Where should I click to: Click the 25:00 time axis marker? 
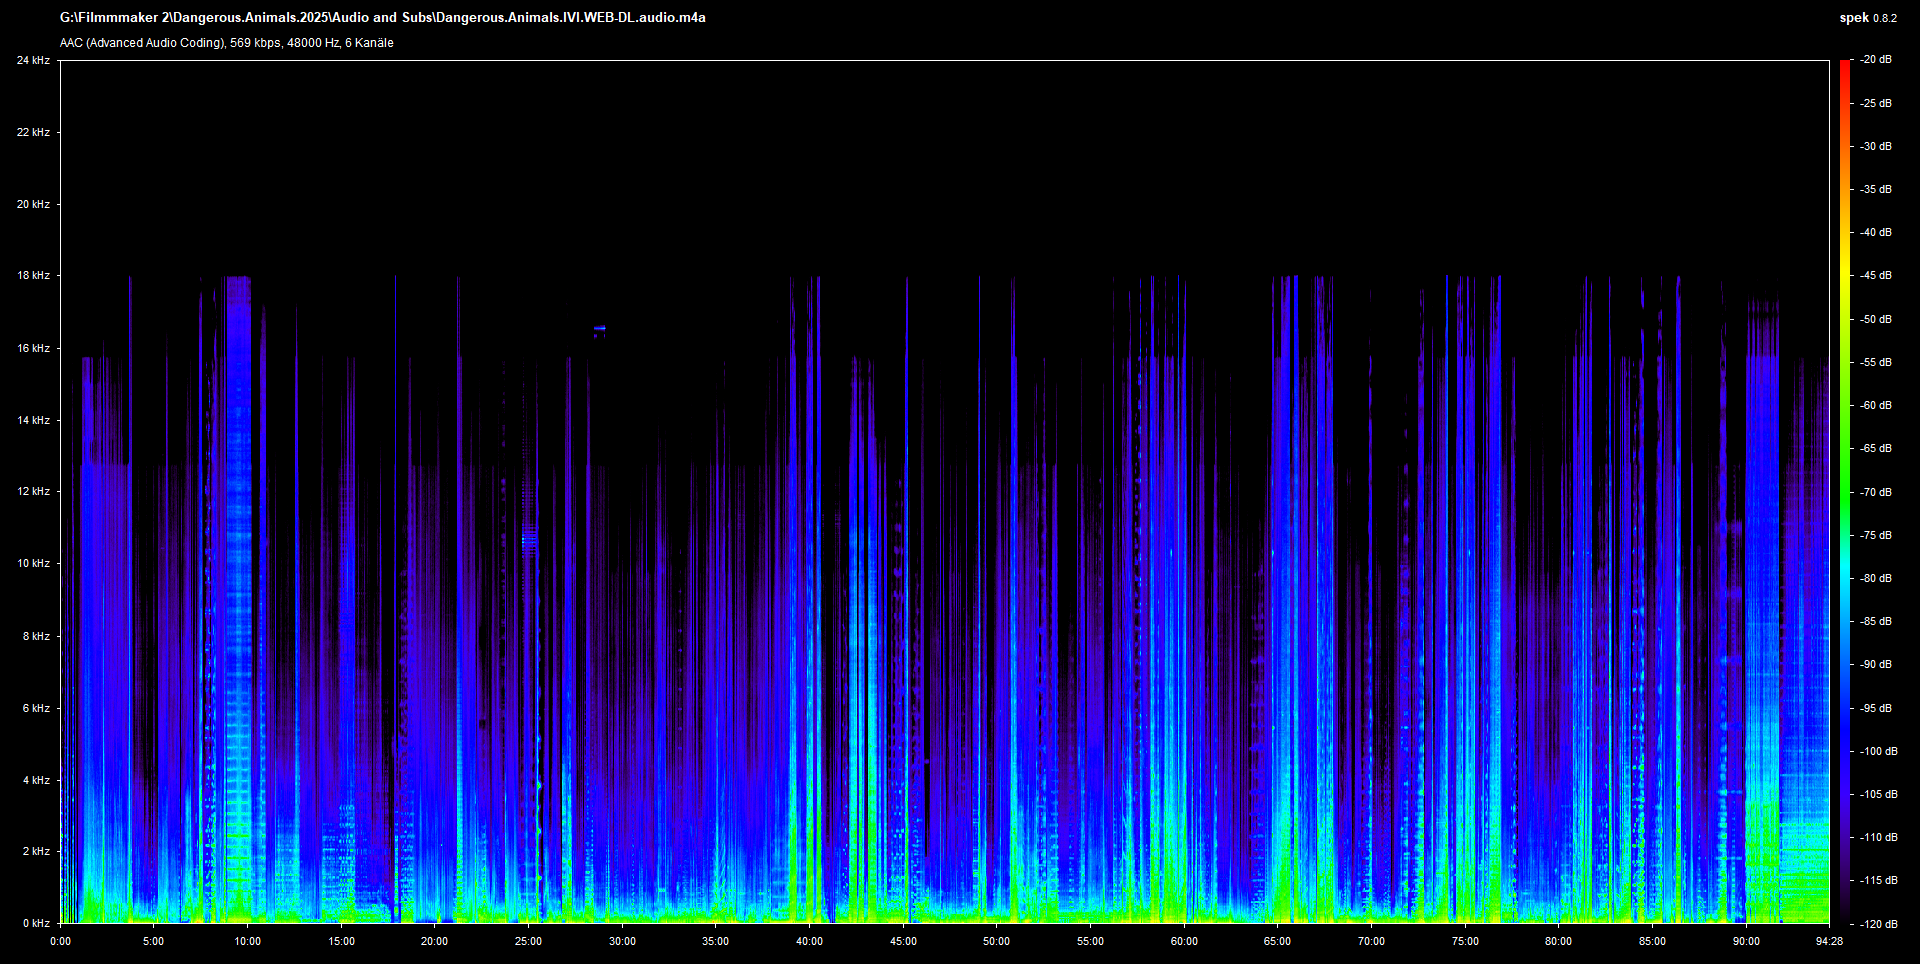point(528,941)
